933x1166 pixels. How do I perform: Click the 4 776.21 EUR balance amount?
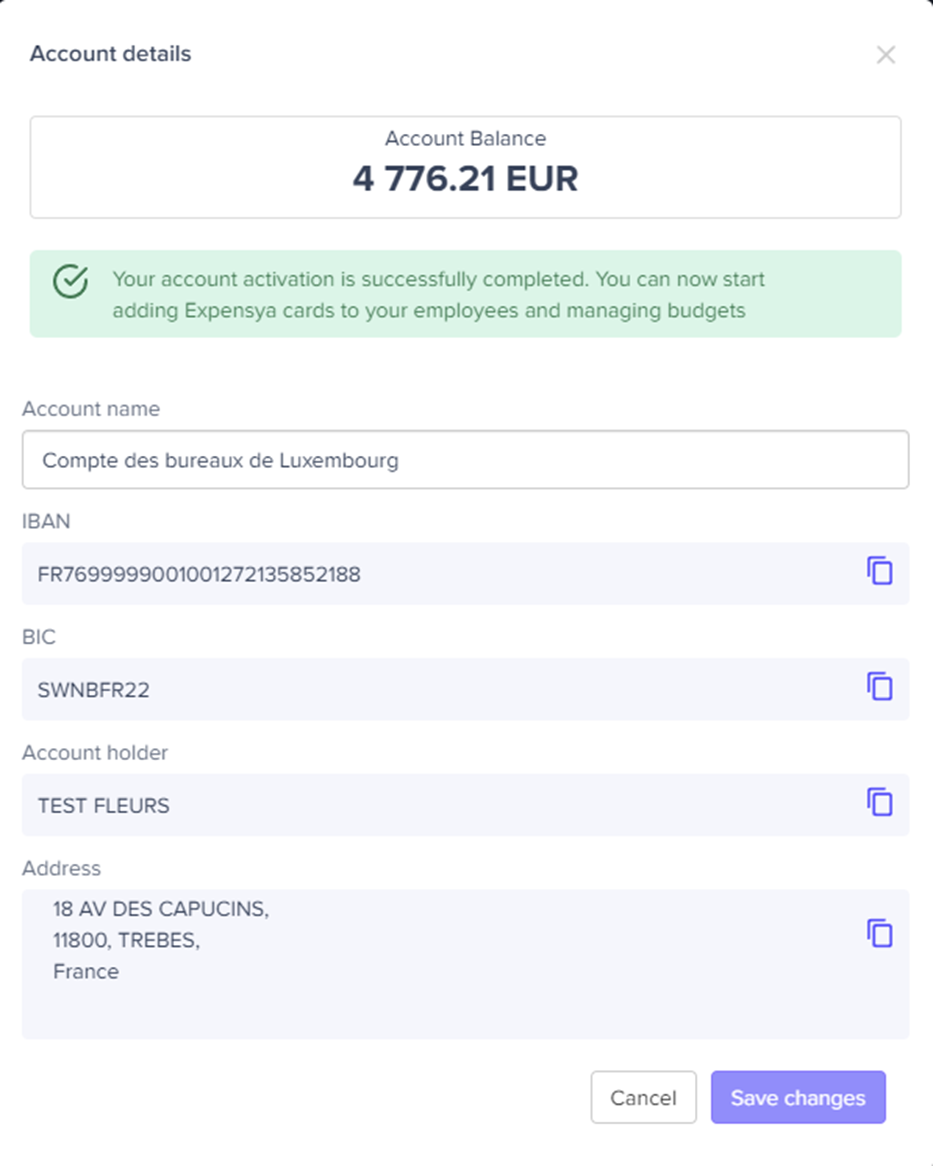pos(465,179)
